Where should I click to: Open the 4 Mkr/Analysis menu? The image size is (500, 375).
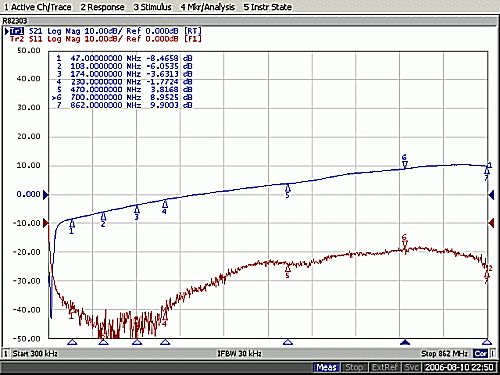(208, 7)
